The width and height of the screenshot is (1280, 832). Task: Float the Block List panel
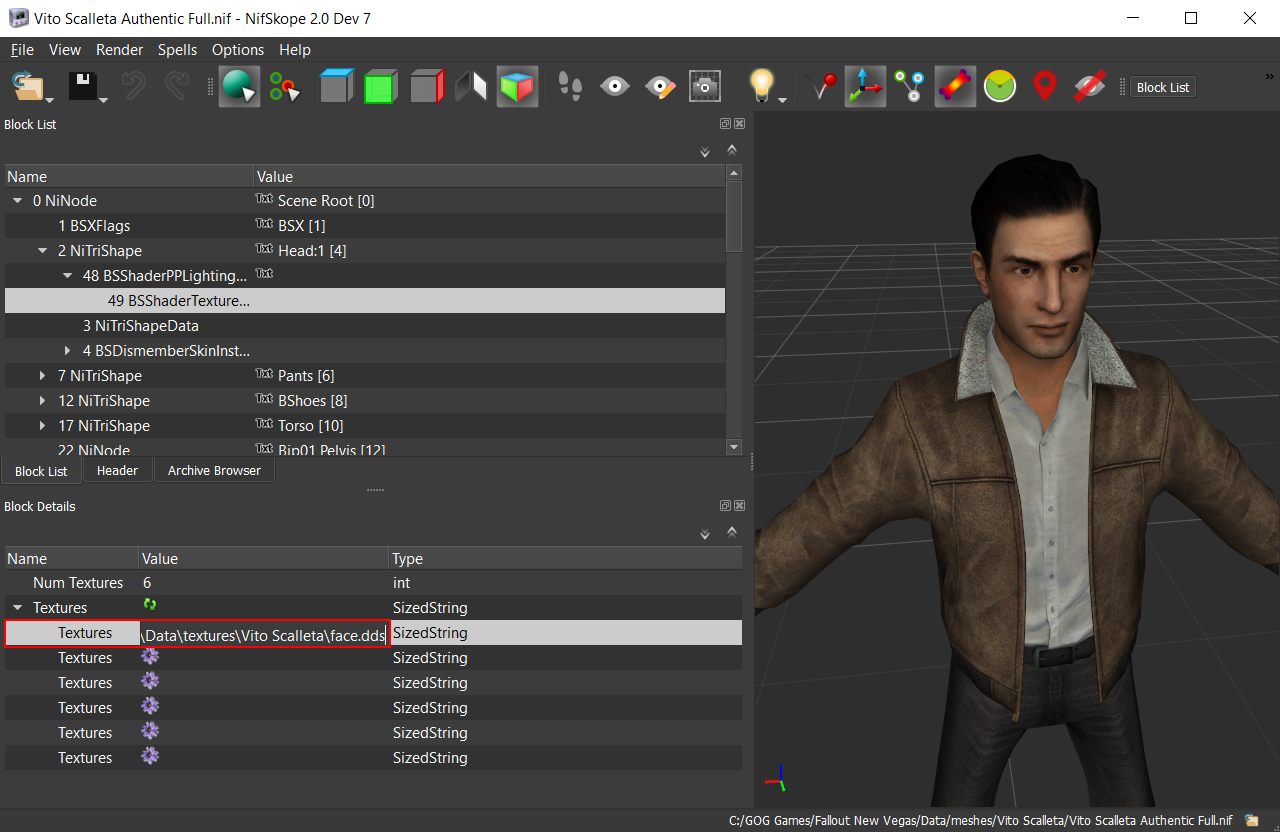[x=725, y=124]
